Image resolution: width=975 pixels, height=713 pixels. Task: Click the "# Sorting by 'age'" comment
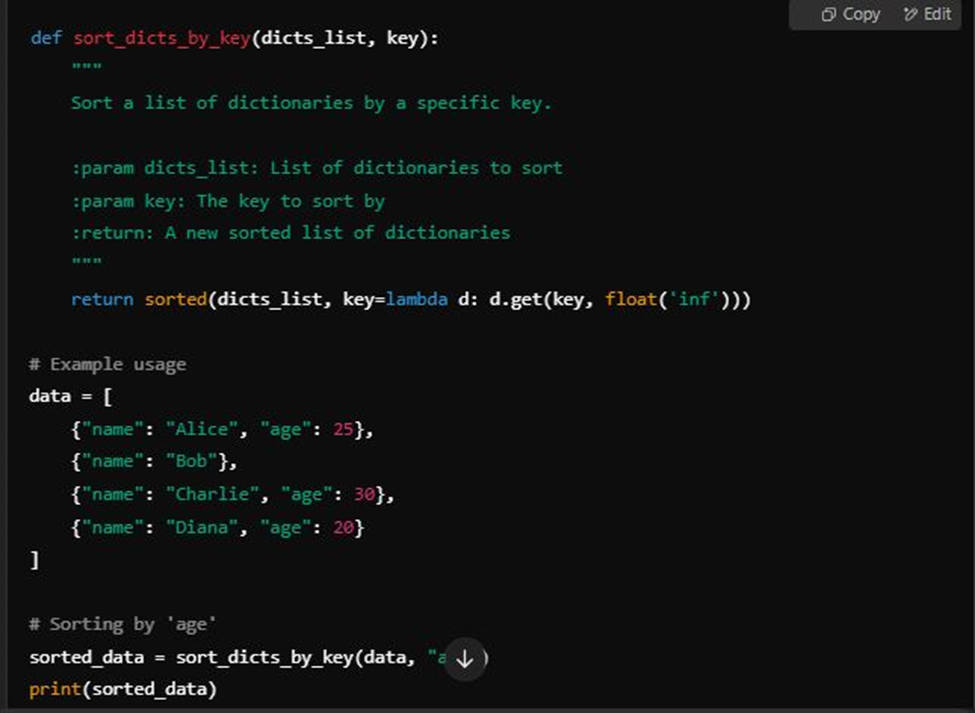point(122,624)
